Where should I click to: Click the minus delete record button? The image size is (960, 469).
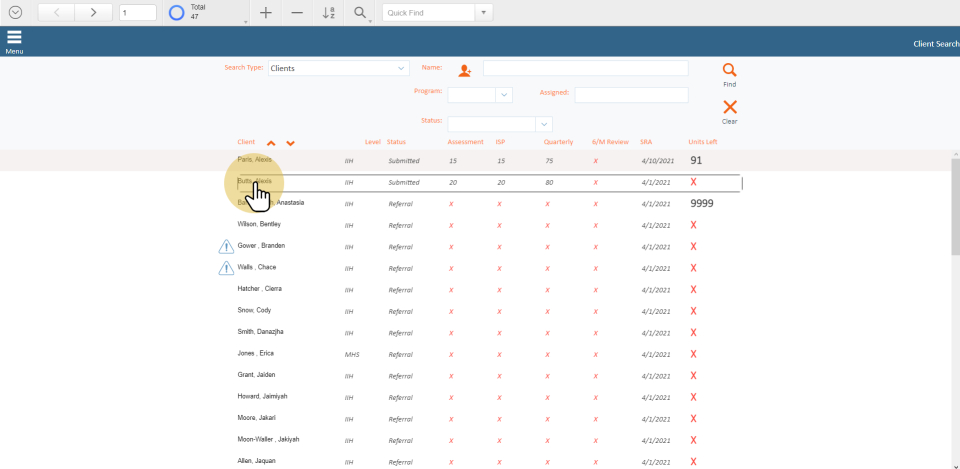tap(297, 13)
